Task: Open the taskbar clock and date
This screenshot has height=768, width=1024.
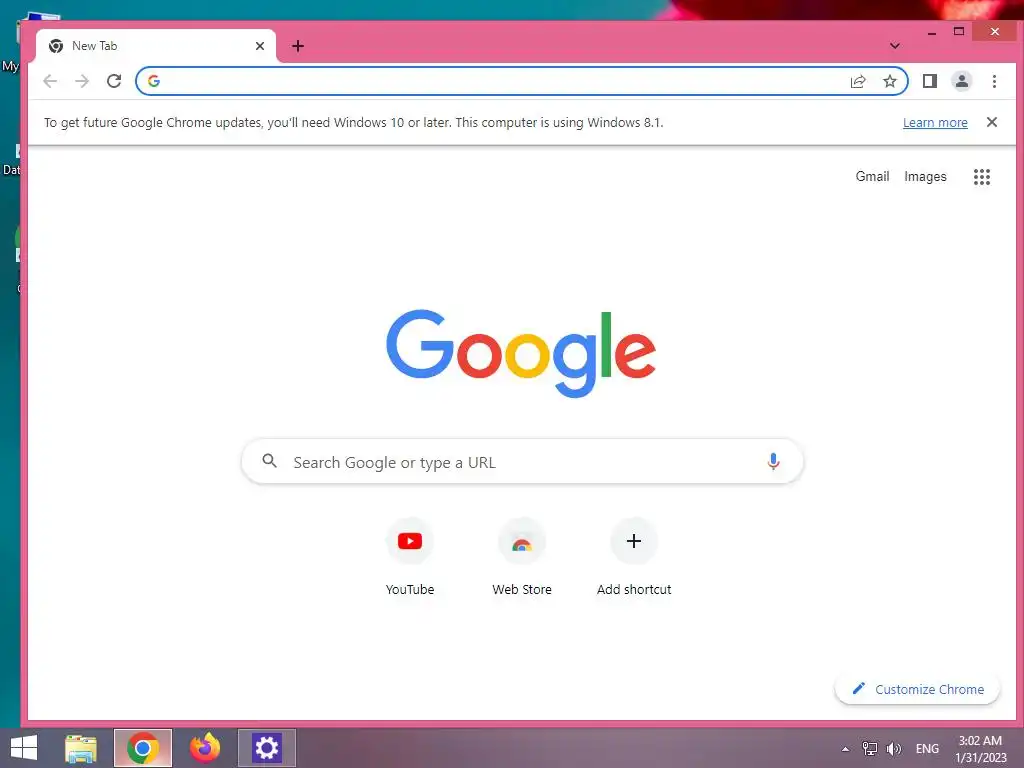Action: click(x=980, y=749)
